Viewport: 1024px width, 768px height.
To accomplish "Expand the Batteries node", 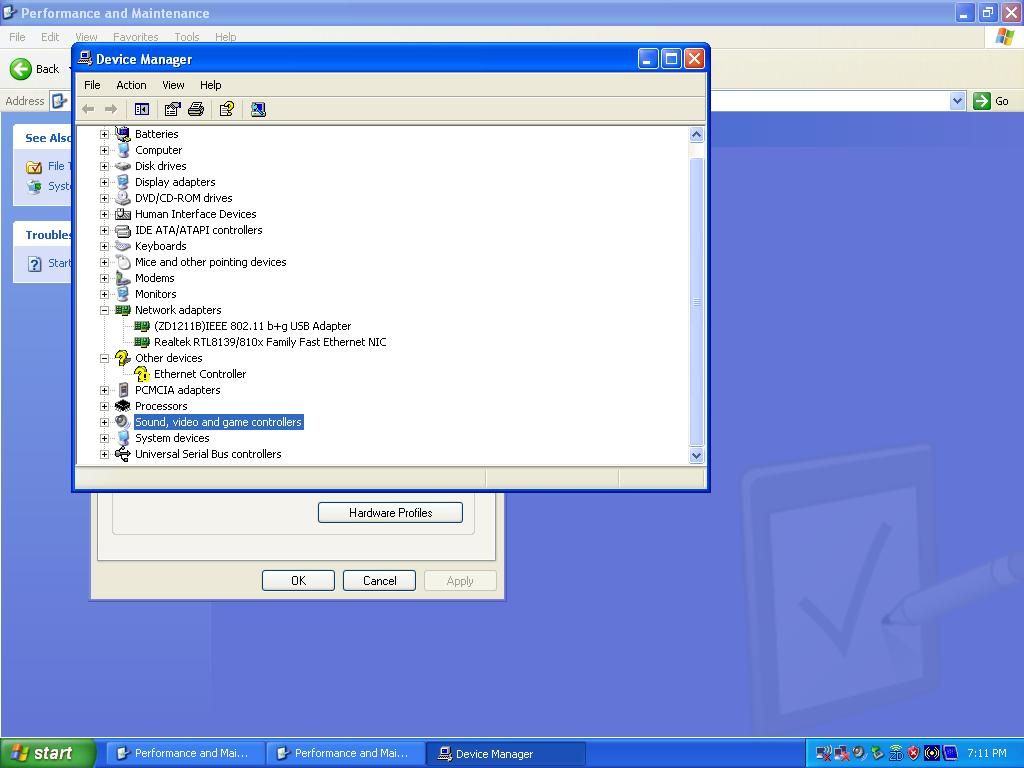I will click(x=104, y=134).
